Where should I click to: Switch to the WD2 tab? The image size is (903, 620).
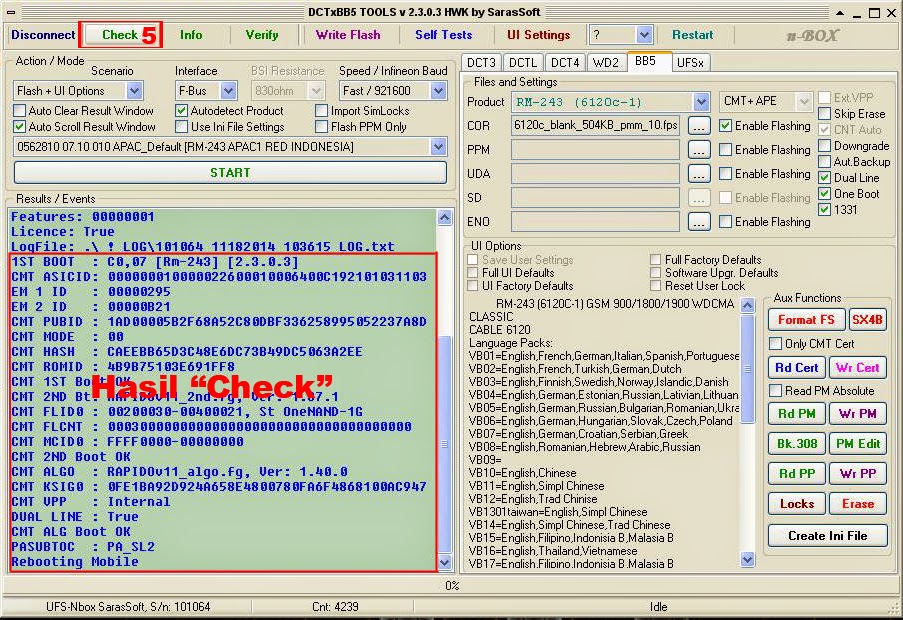point(606,62)
